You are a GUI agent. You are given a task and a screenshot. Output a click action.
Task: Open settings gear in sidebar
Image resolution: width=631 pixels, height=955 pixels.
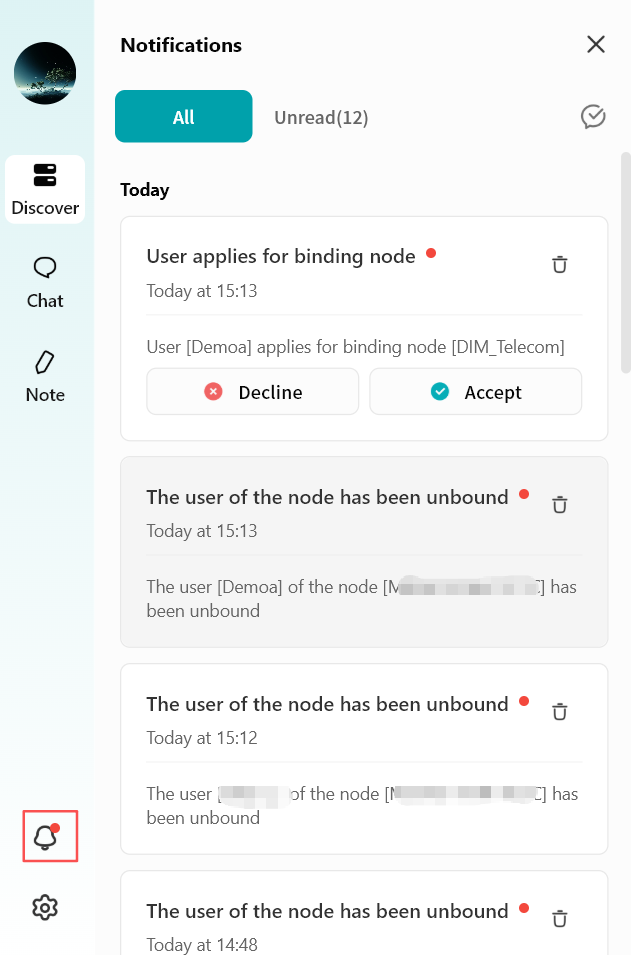point(45,907)
